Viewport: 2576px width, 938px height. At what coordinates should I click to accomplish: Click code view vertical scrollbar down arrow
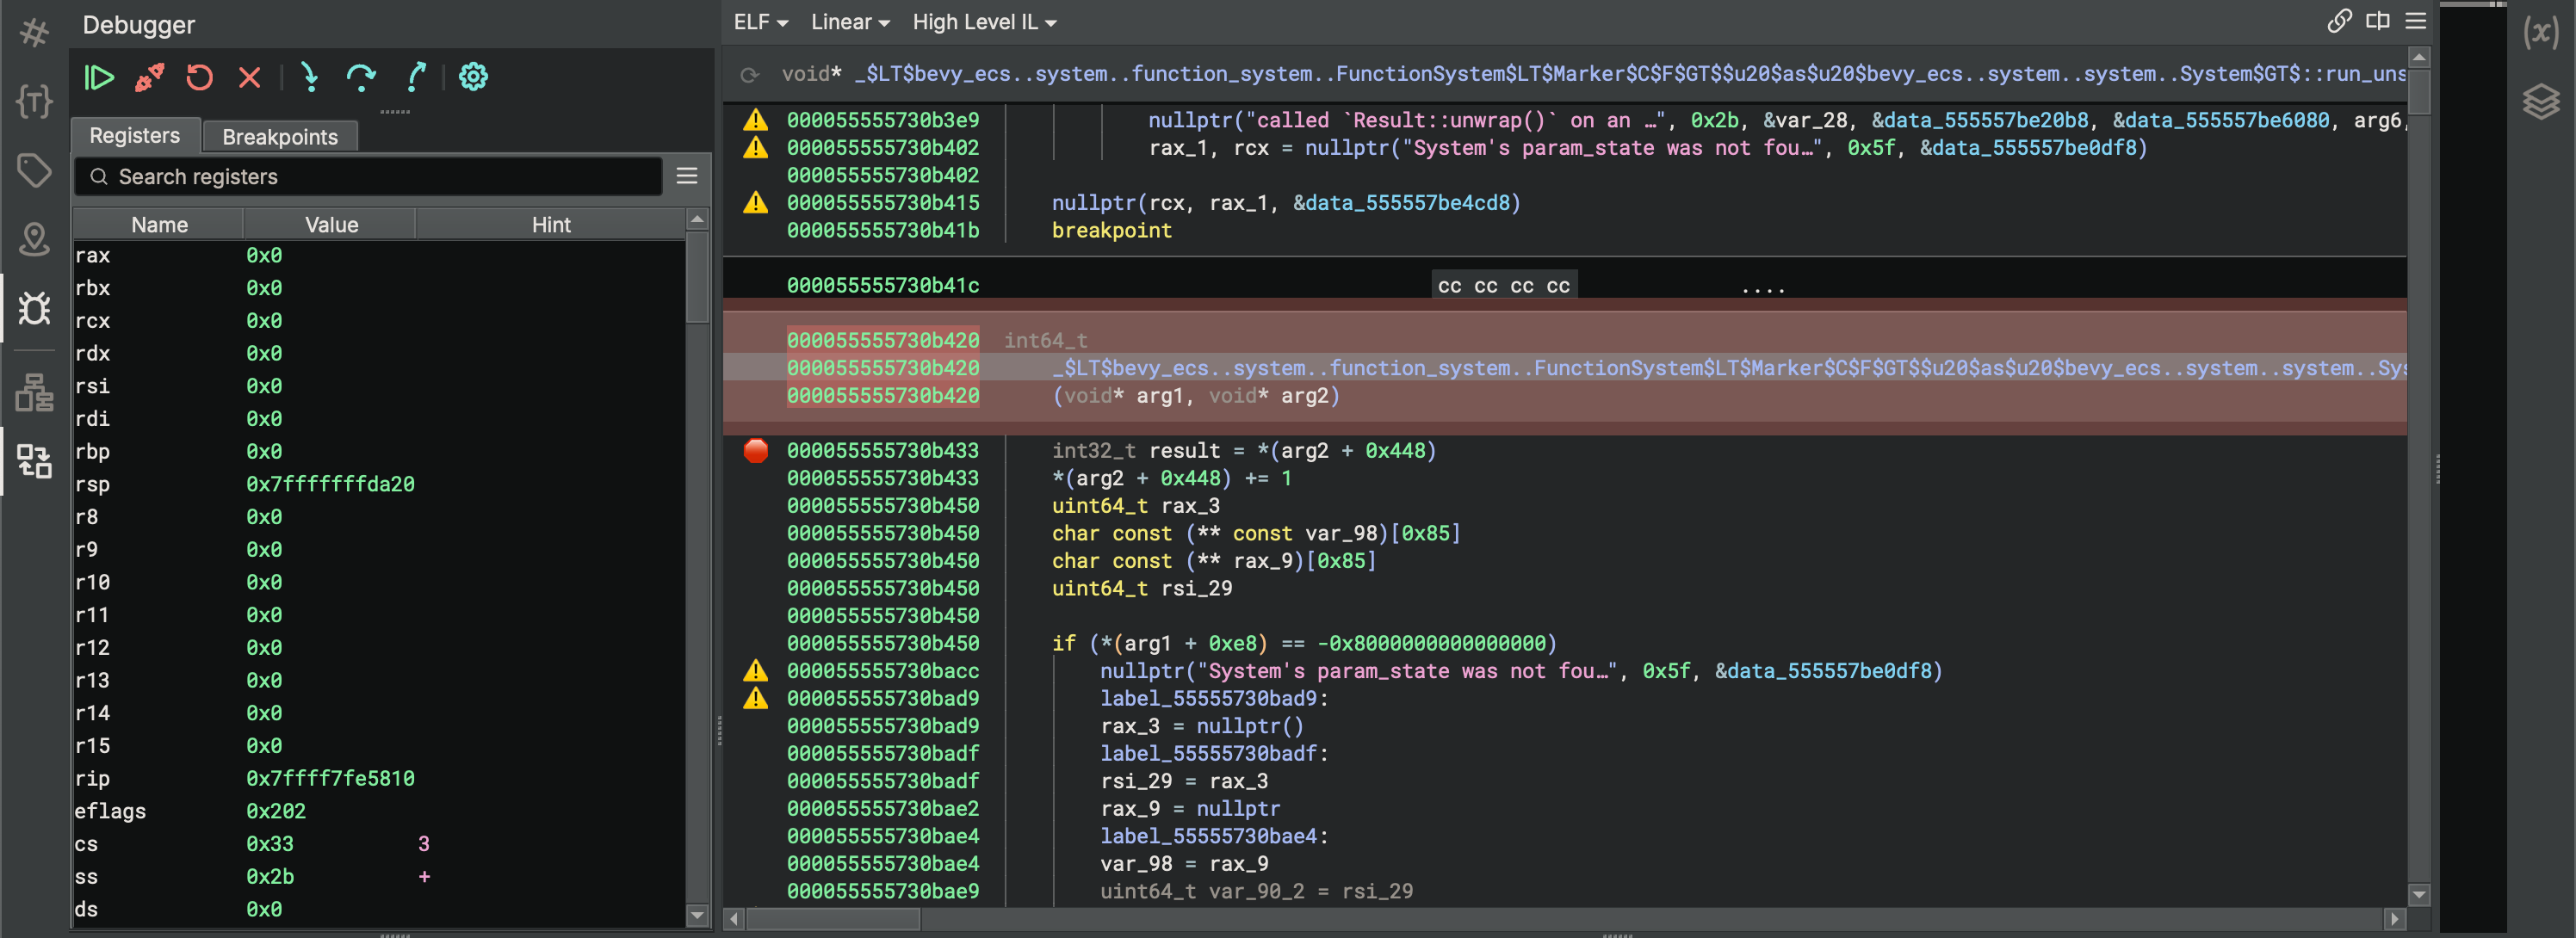(2419, 895)
